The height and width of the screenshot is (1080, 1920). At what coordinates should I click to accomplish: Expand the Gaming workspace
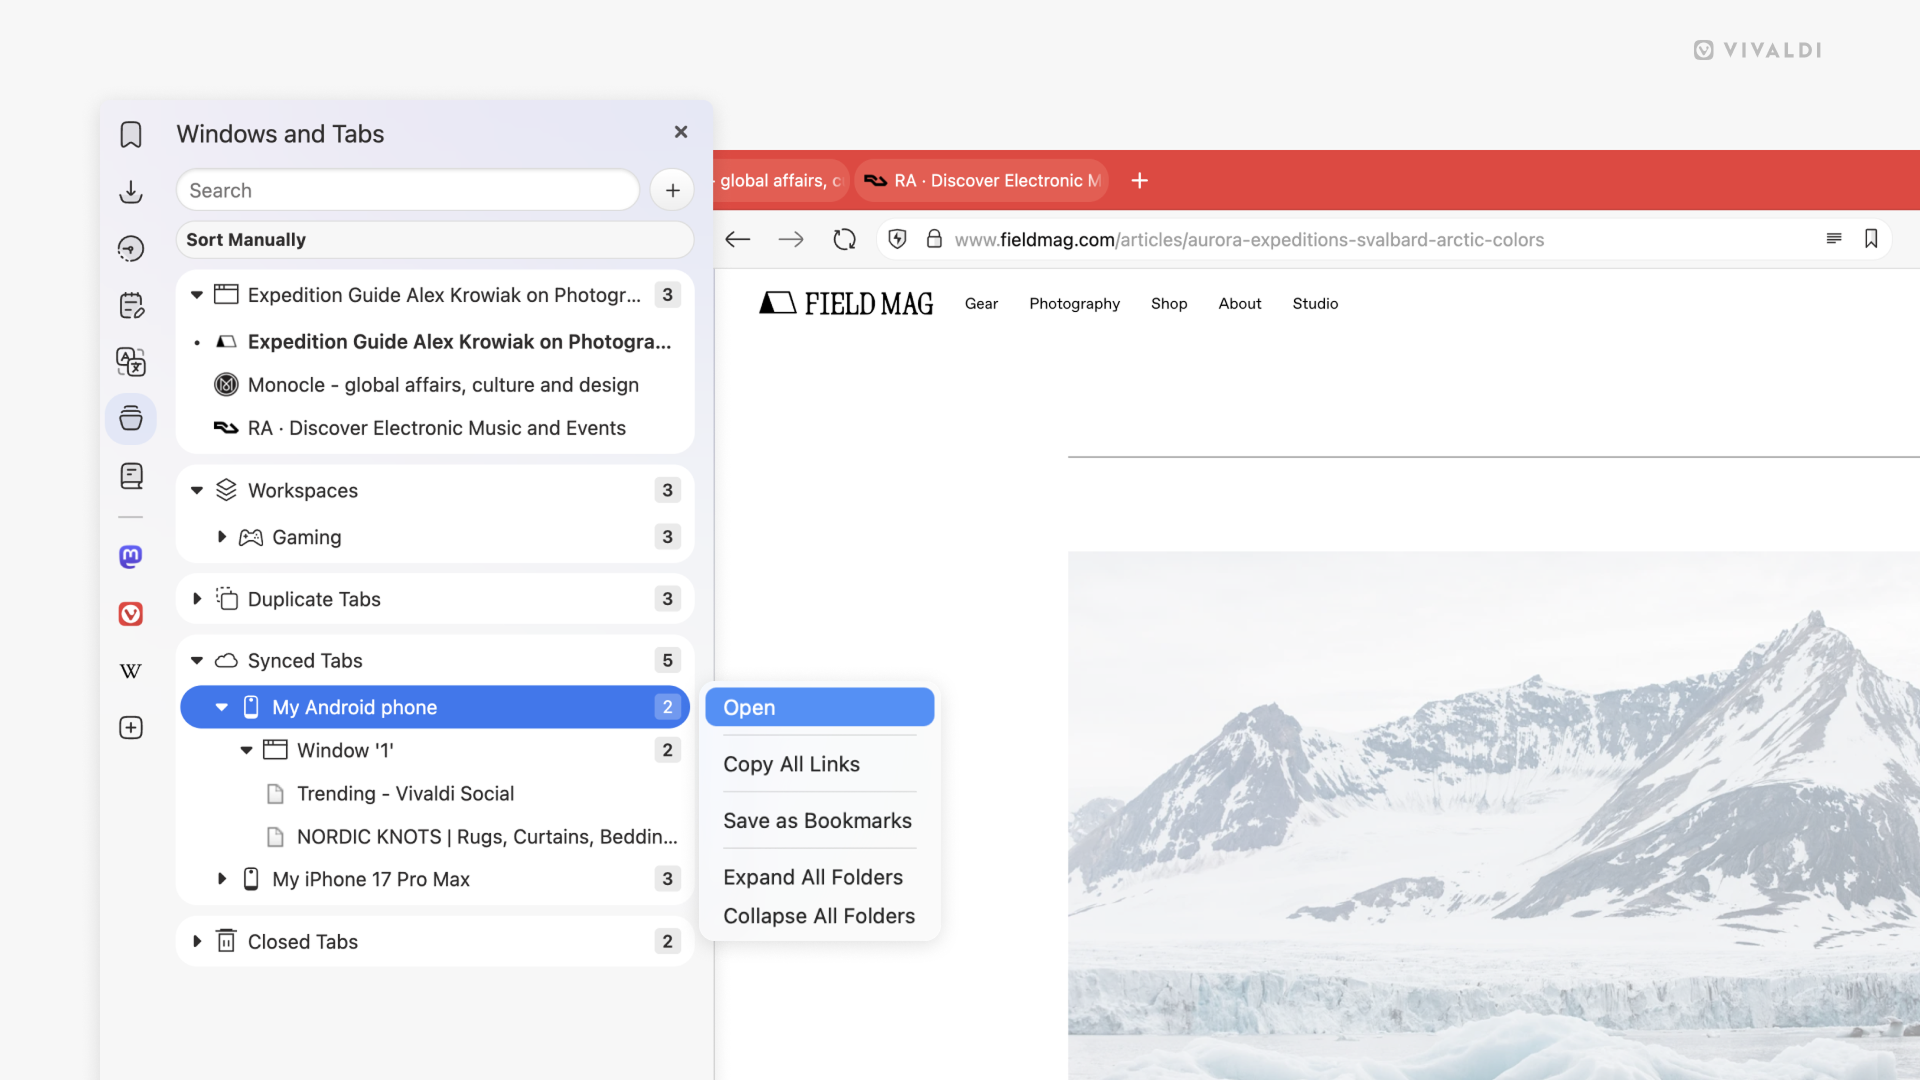[x=222, y=537]
